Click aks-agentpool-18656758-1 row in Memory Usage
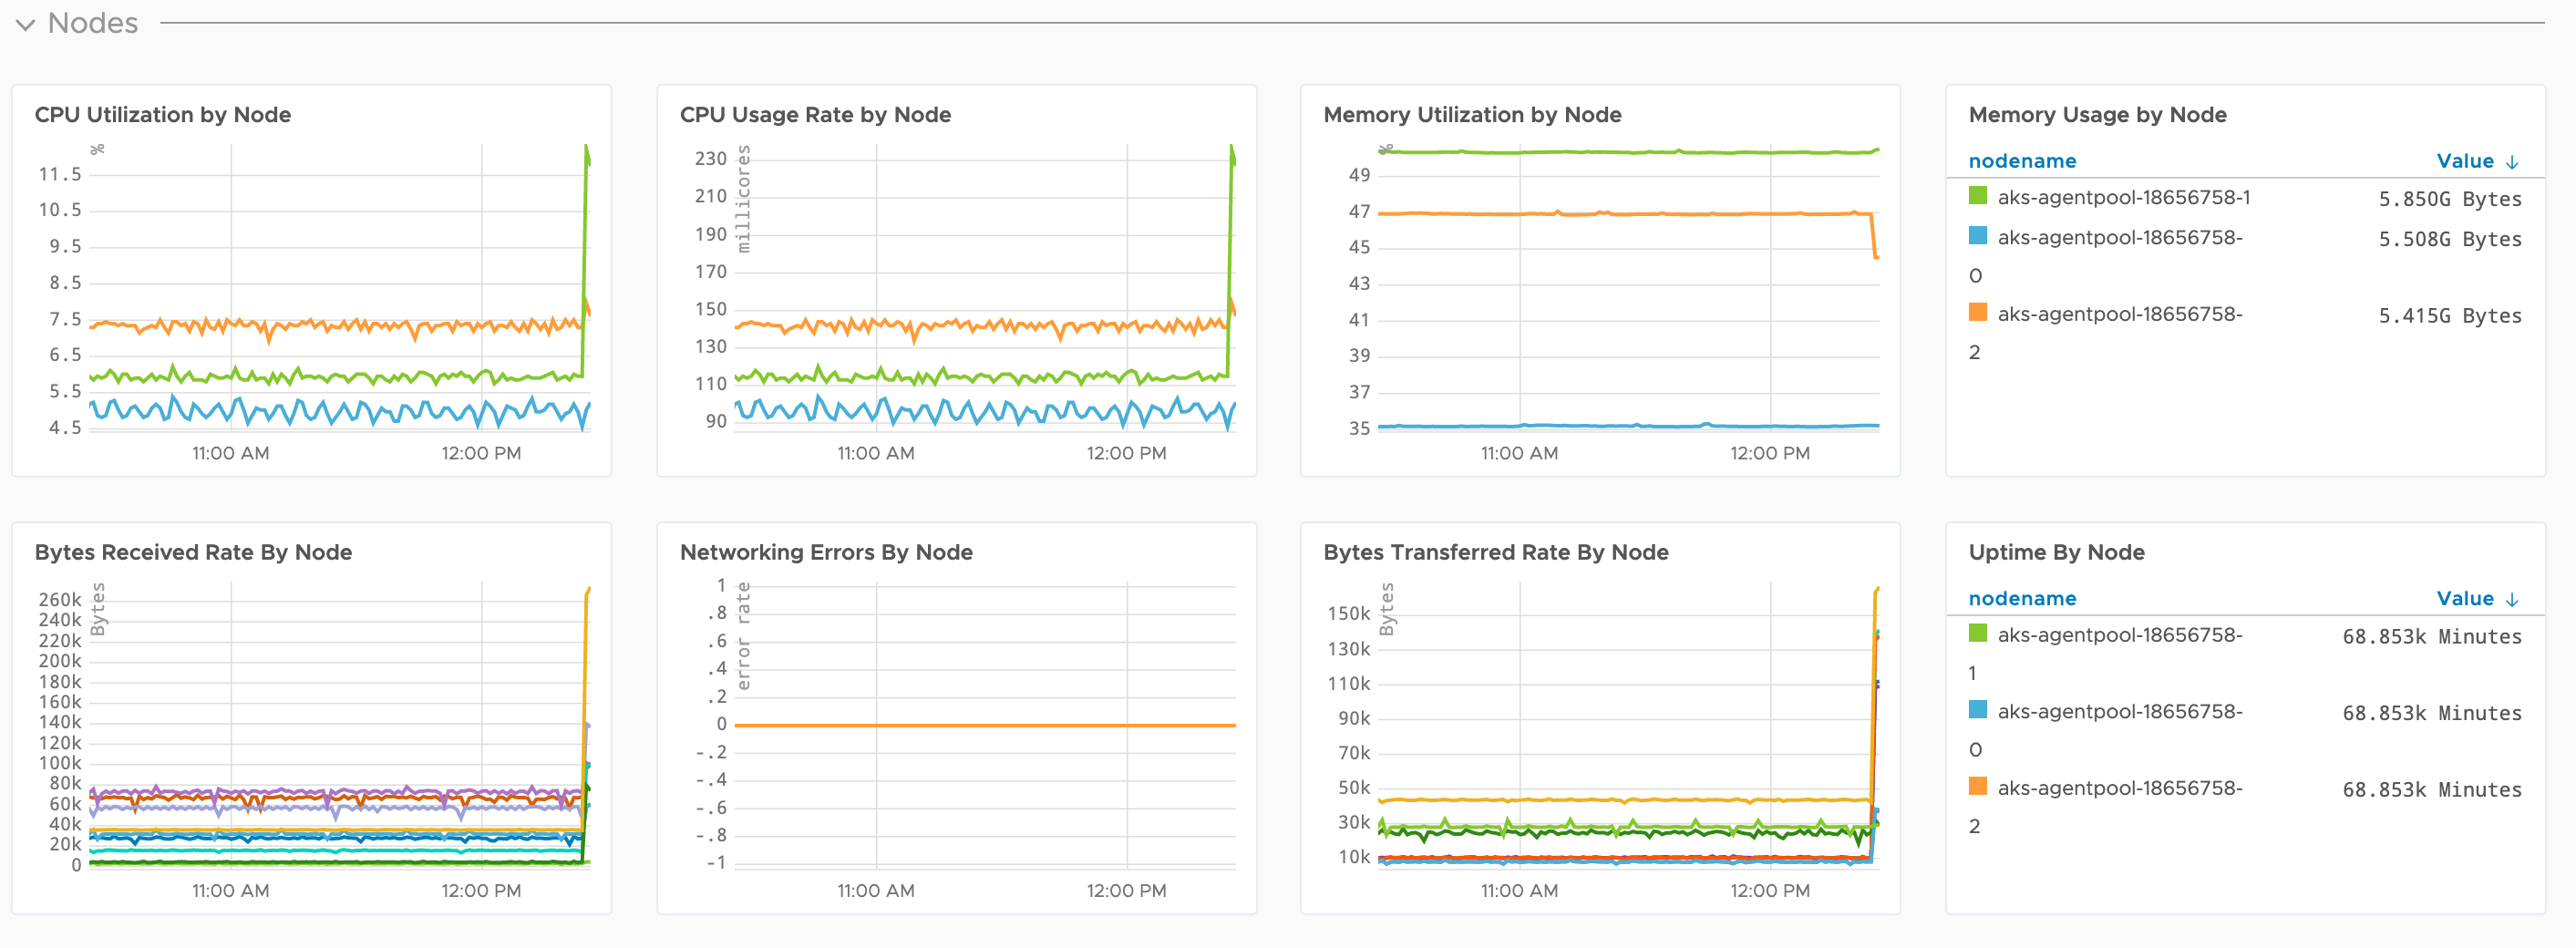Screen dimensions: 2576x948 point(2245,198)
